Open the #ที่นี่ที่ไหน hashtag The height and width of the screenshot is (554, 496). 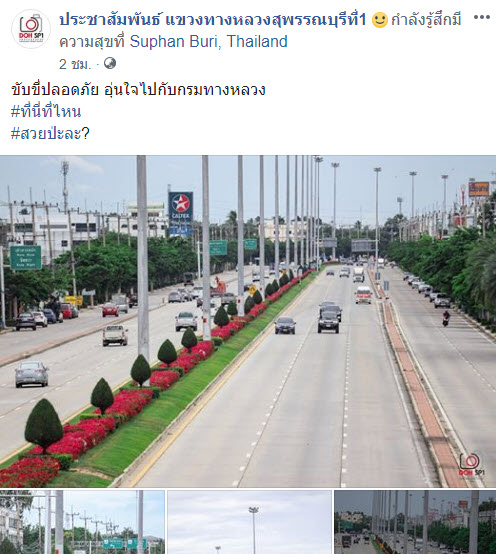pyautogui.click(x=46, y=111)
